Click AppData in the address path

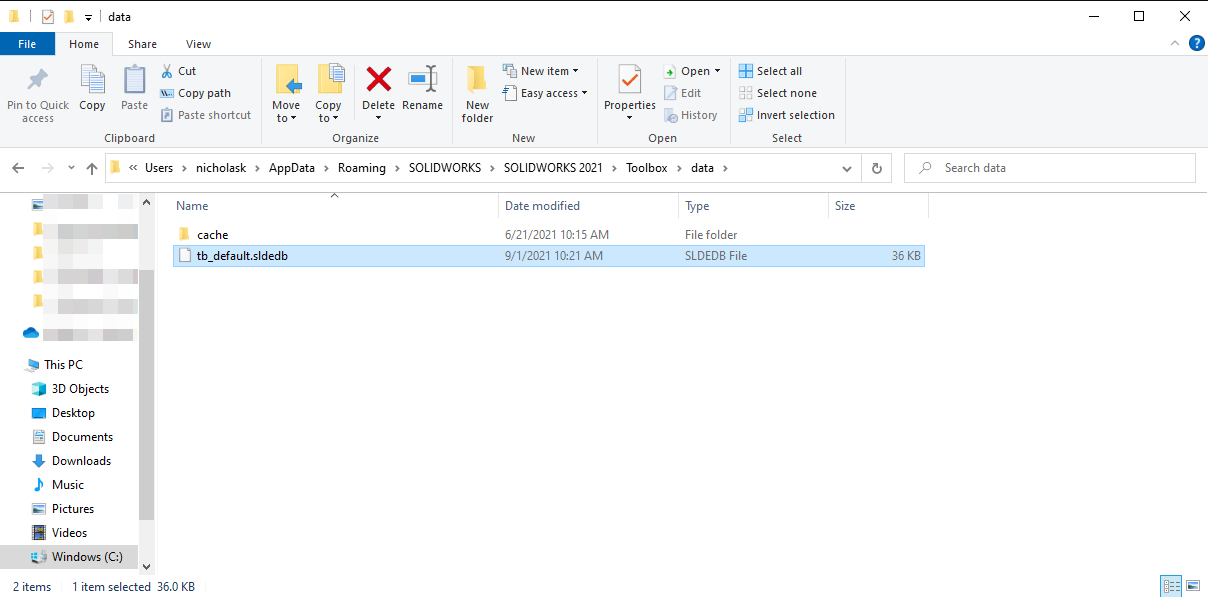pyautogui.click(x=292, y=168)
